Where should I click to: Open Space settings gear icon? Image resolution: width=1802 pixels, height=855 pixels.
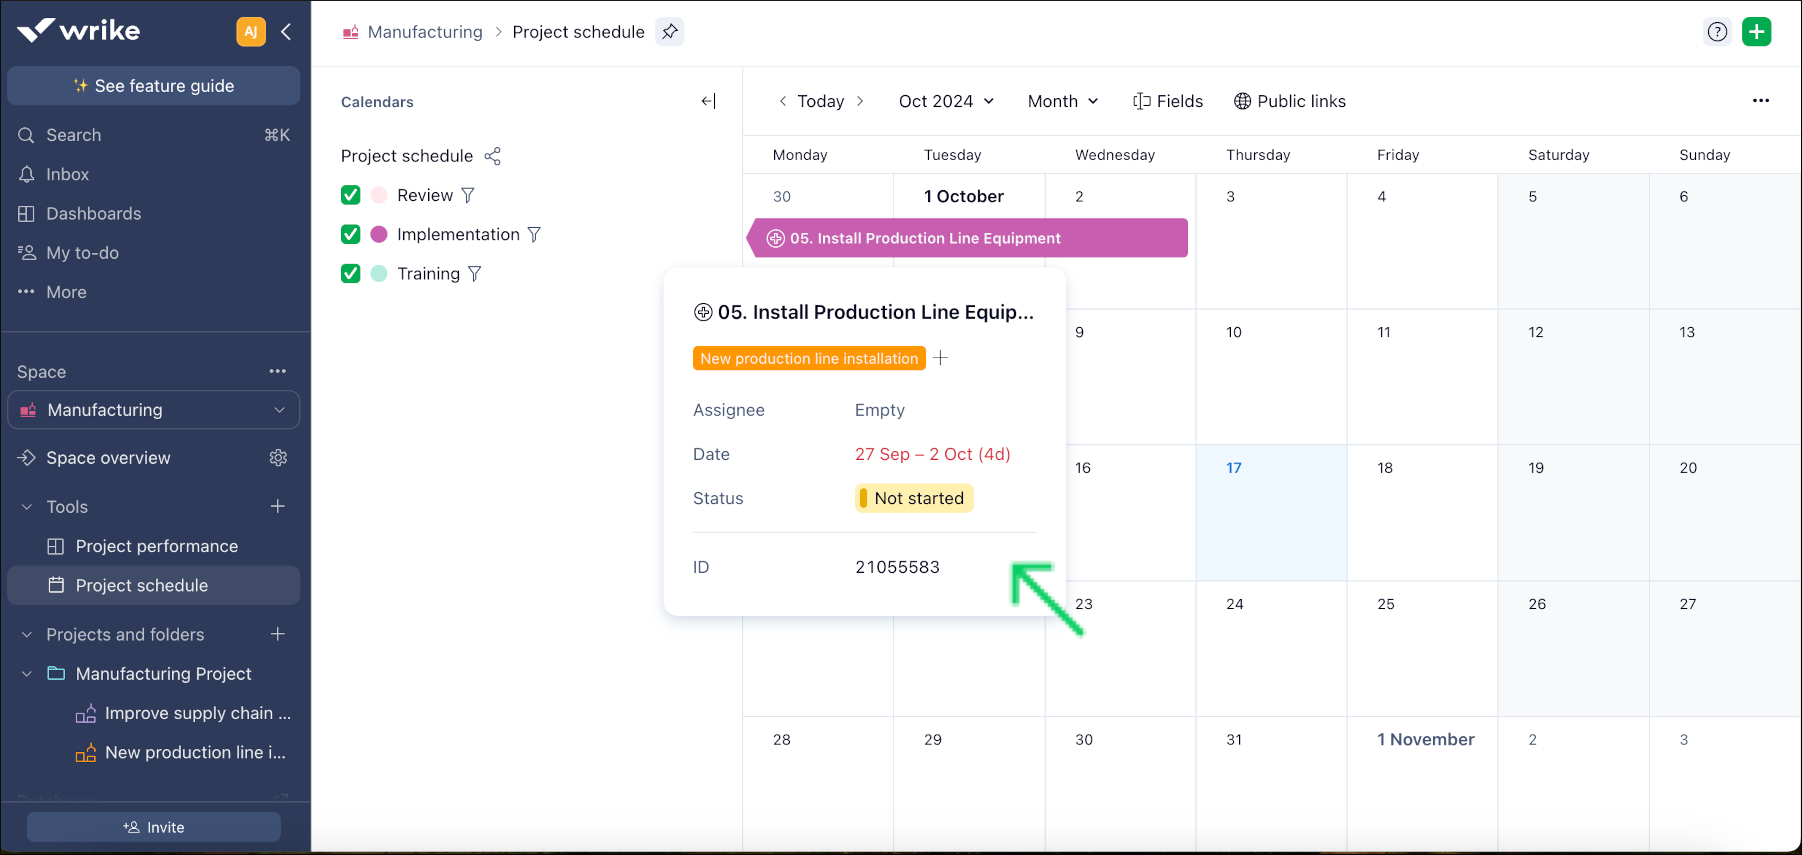278,458
